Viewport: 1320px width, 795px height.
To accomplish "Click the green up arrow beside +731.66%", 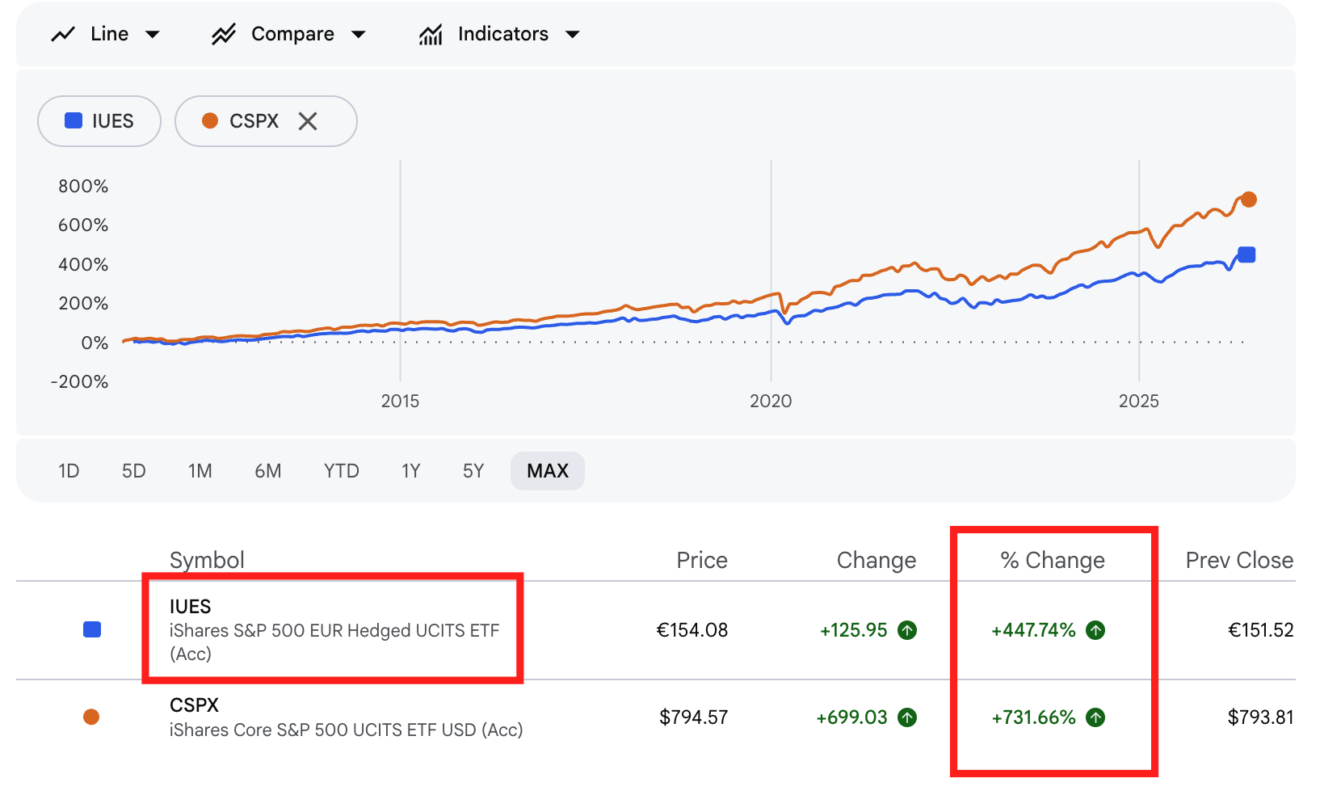I will (x=1096, y=717).
